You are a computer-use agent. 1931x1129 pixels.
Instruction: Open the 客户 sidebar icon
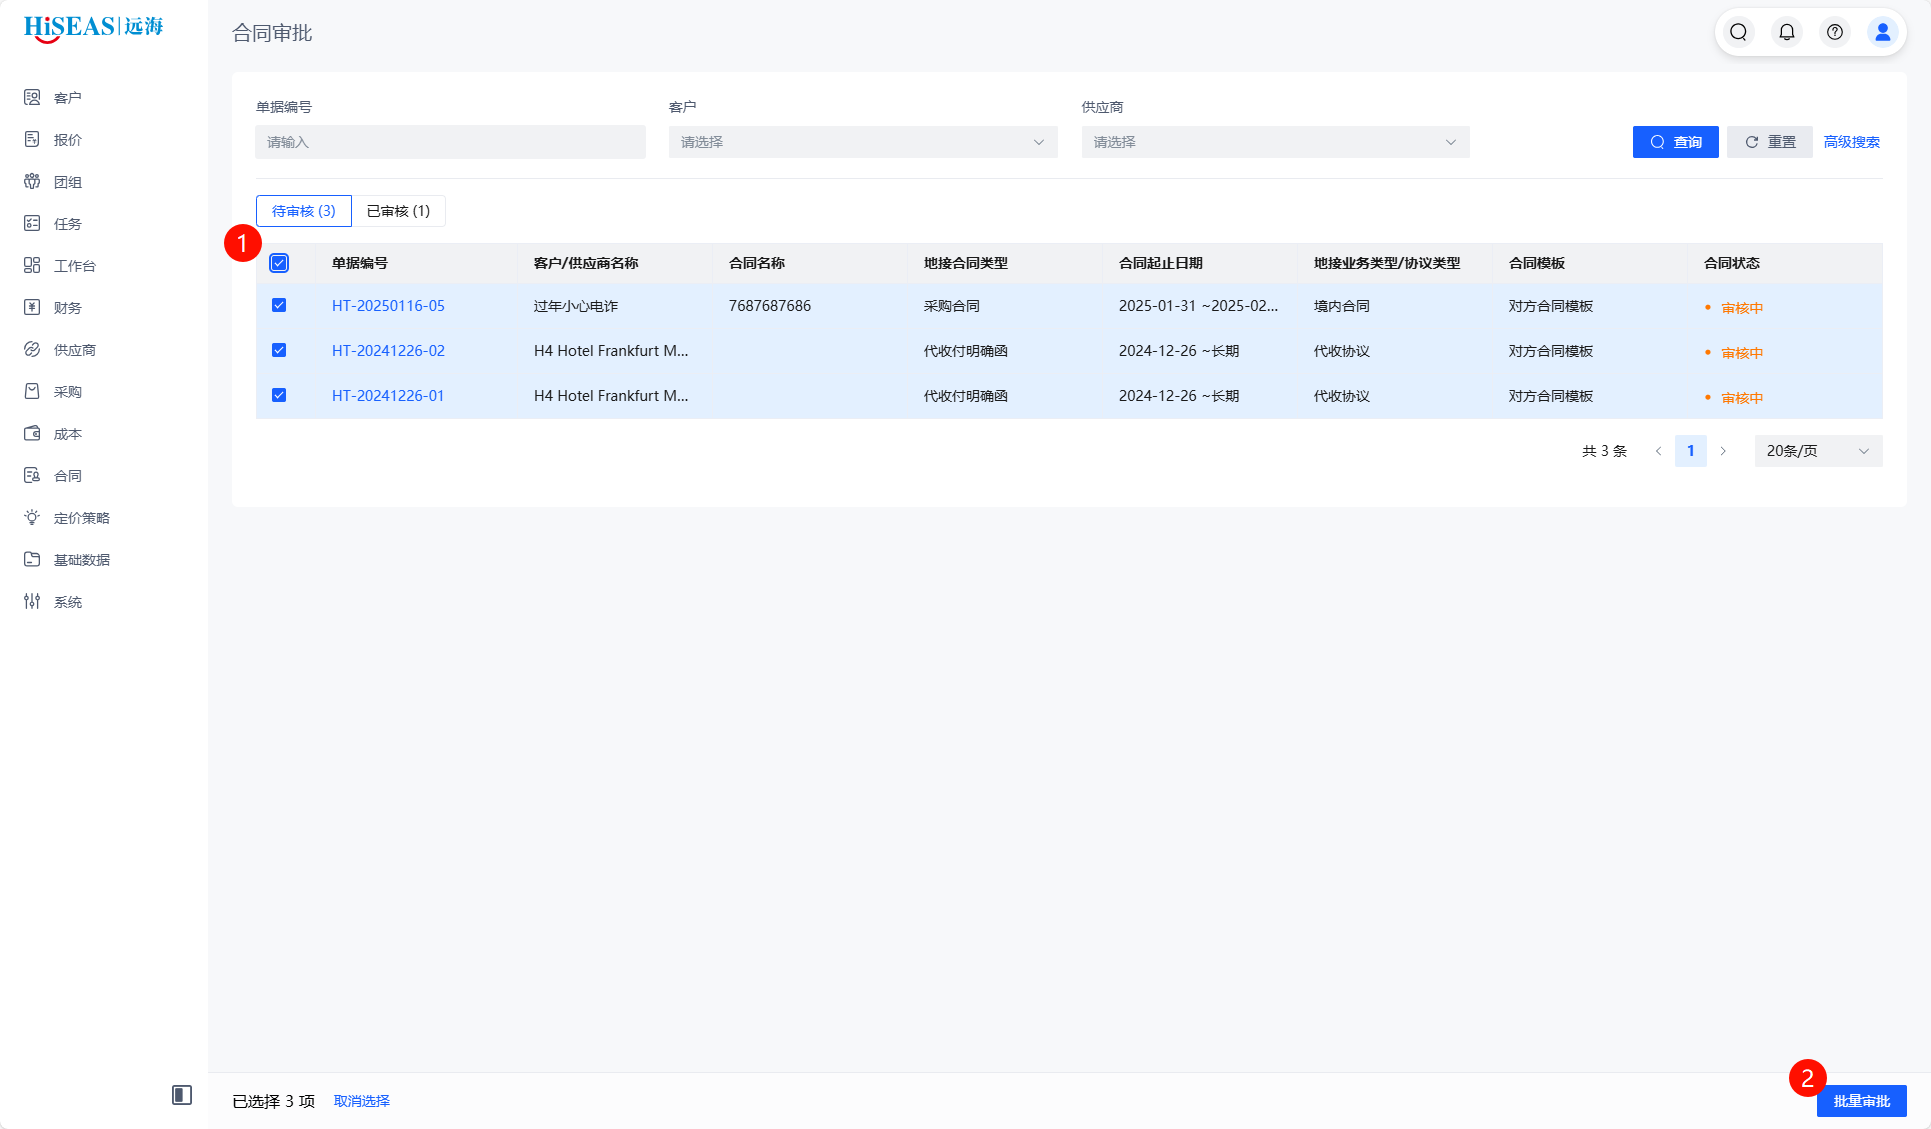tap(32, 97)
